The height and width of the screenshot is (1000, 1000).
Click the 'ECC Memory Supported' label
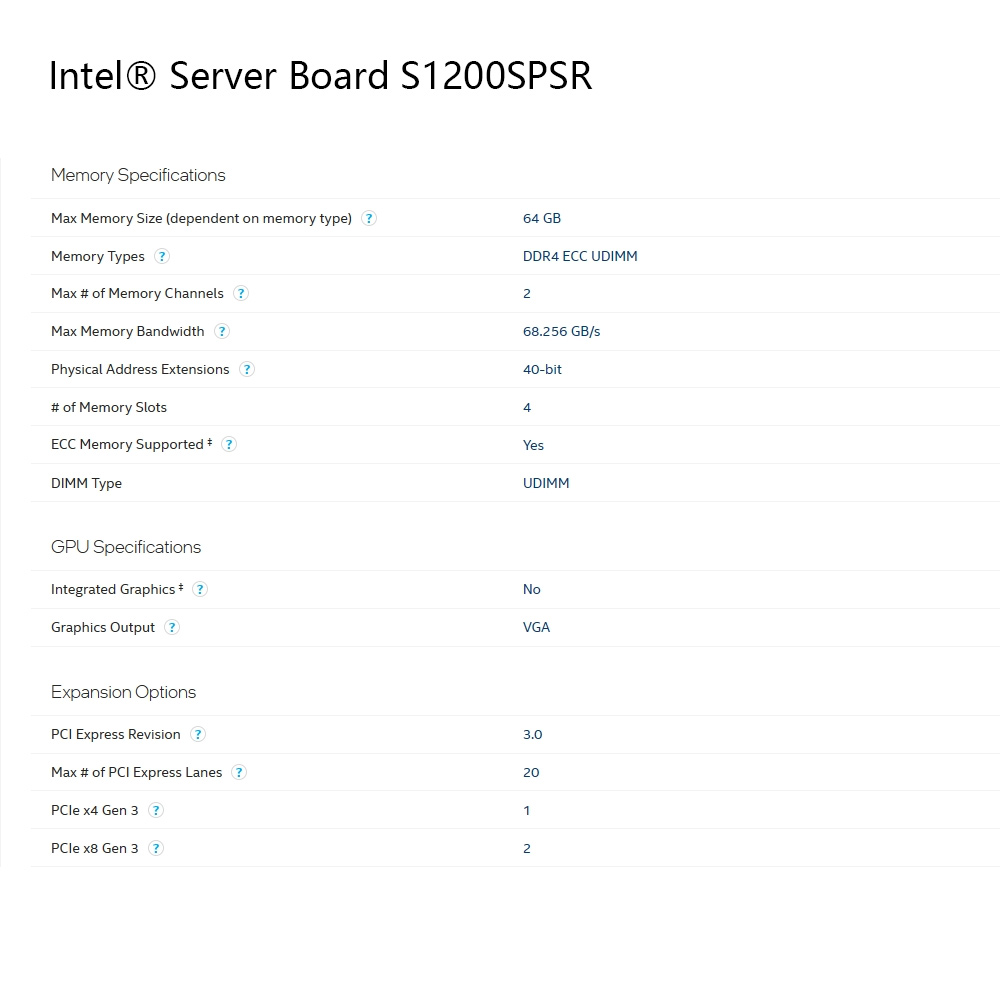(127, 445)
